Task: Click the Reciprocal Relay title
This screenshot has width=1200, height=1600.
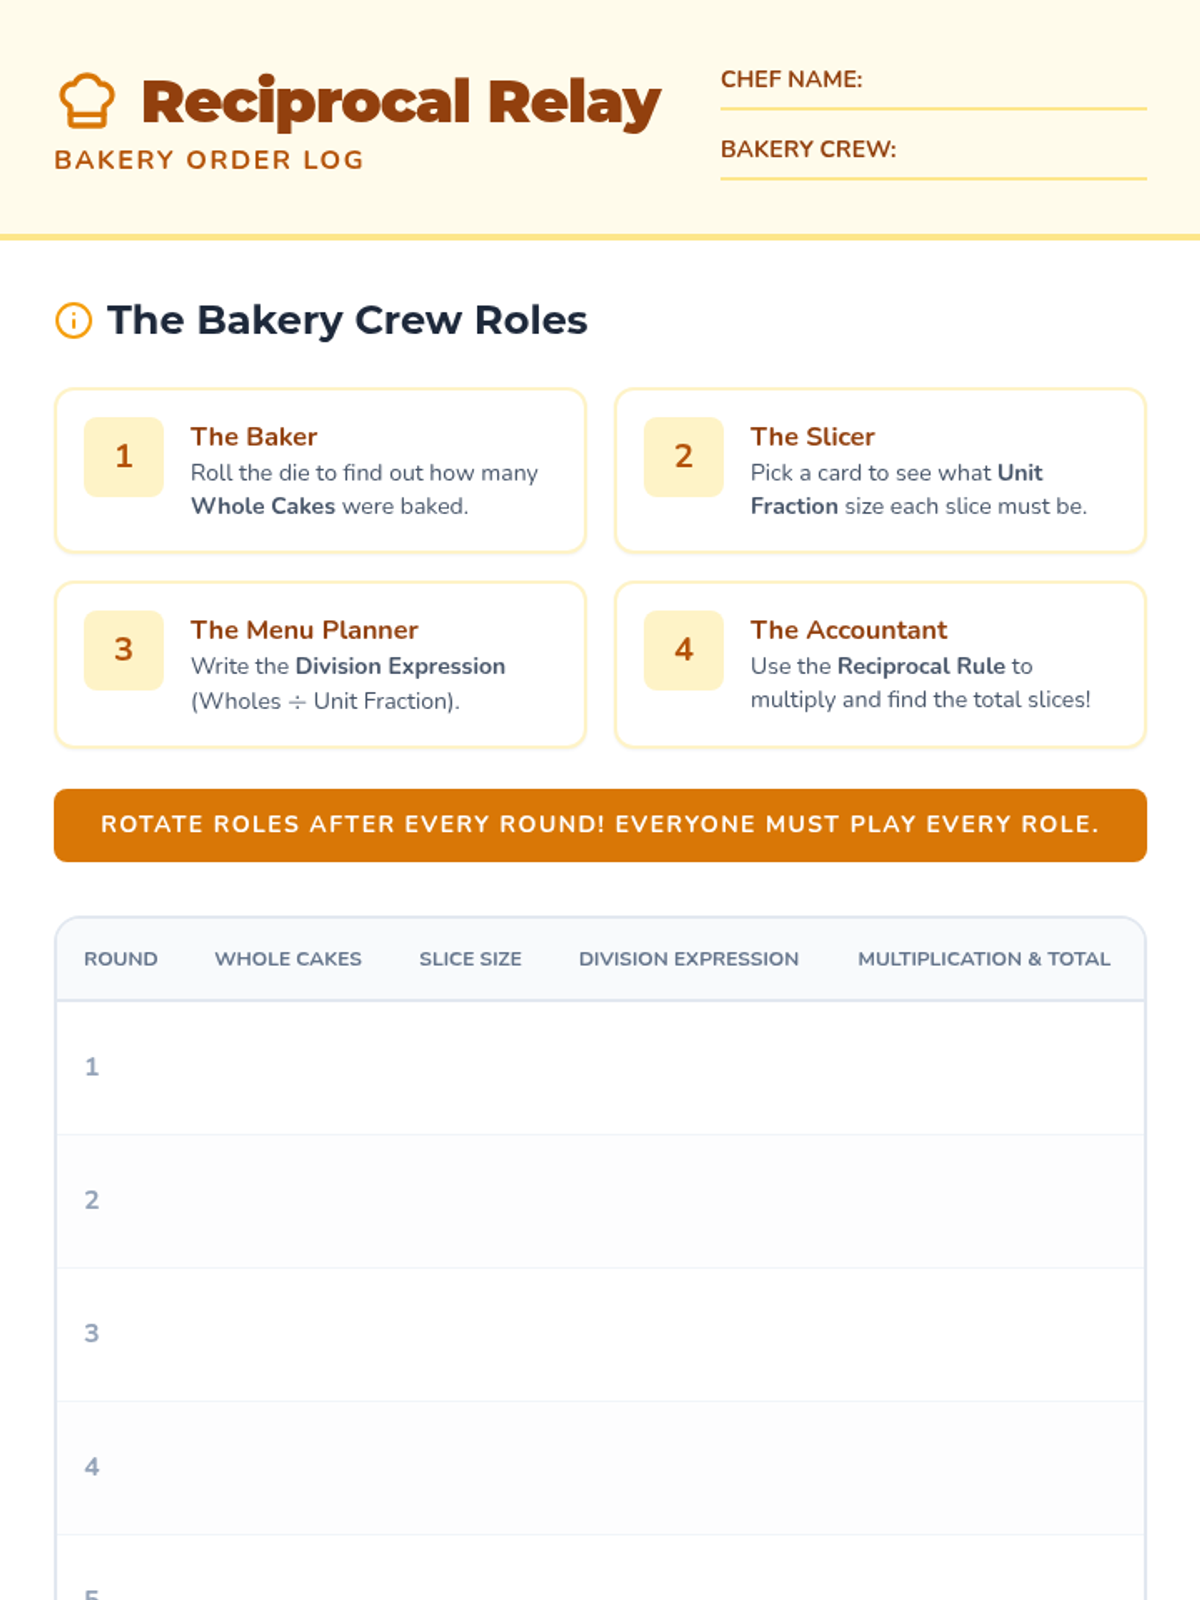Action: click(401, 101)
